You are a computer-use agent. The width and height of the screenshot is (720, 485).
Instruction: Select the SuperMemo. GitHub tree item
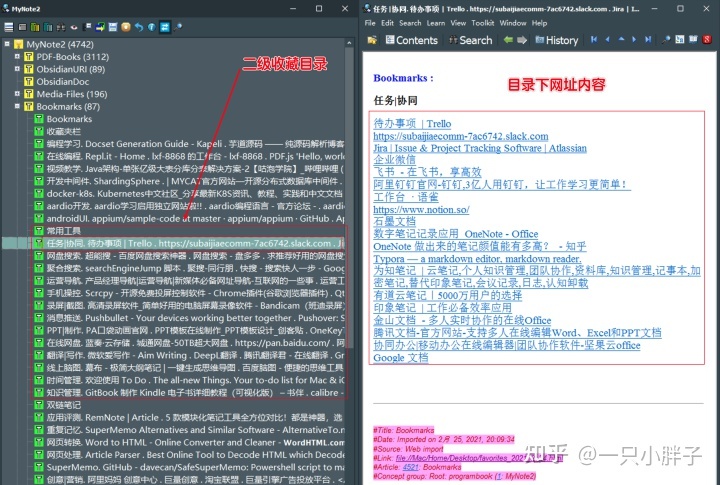click(195, 467)
